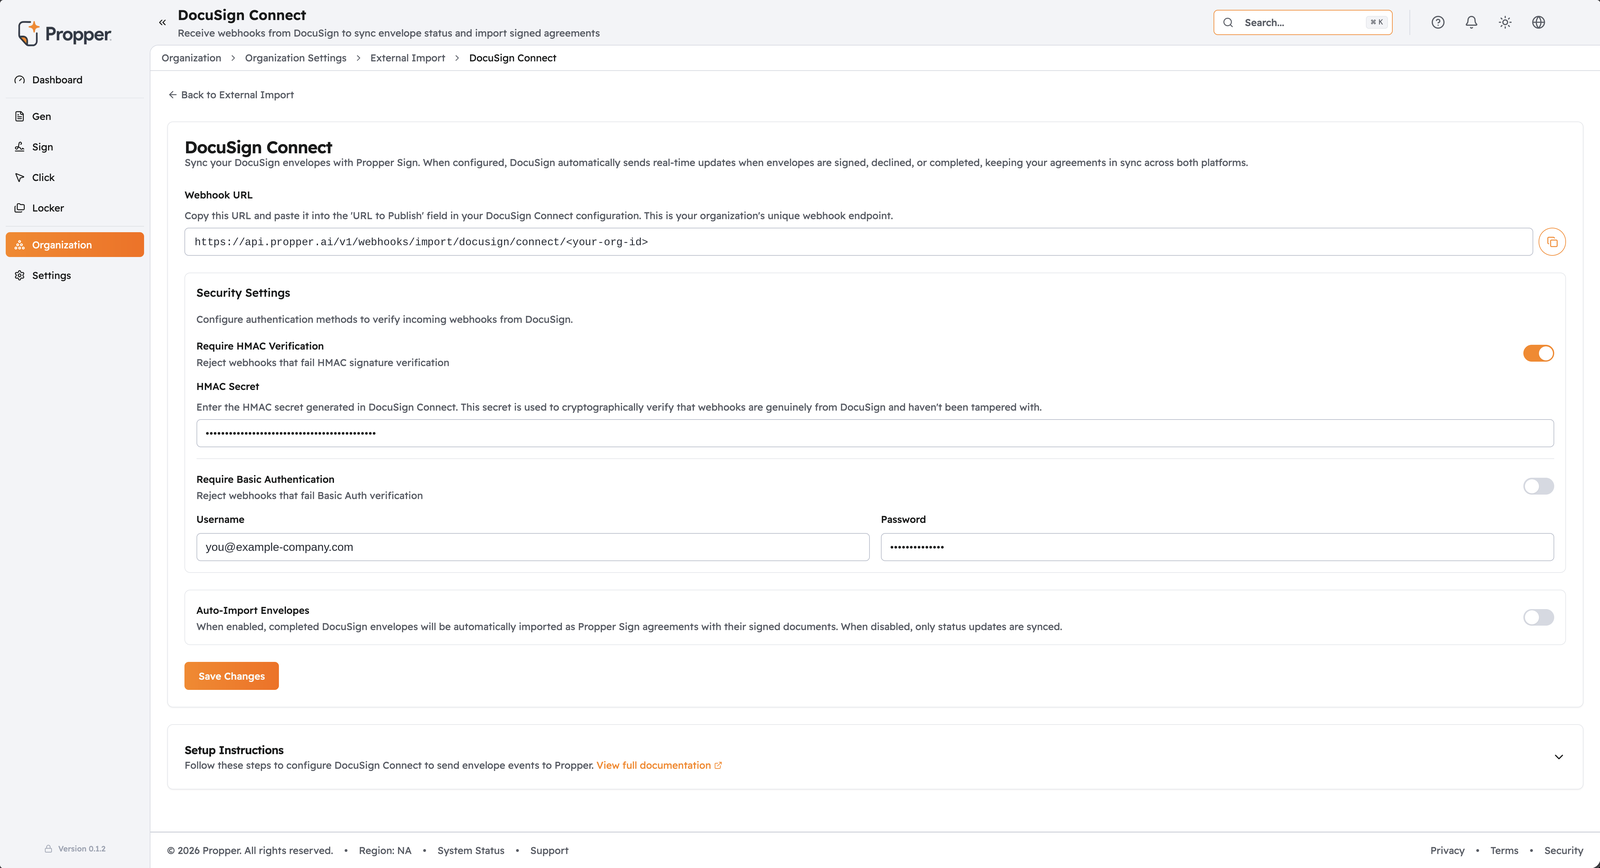Select Organization in the sidebar
The width and height of the screenshot is (1600, 868).
click(75, 245)
